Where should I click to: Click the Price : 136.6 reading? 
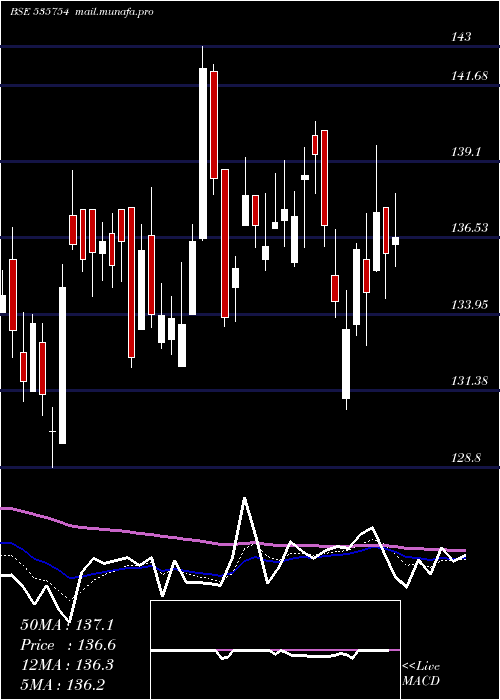coord(68,645)
